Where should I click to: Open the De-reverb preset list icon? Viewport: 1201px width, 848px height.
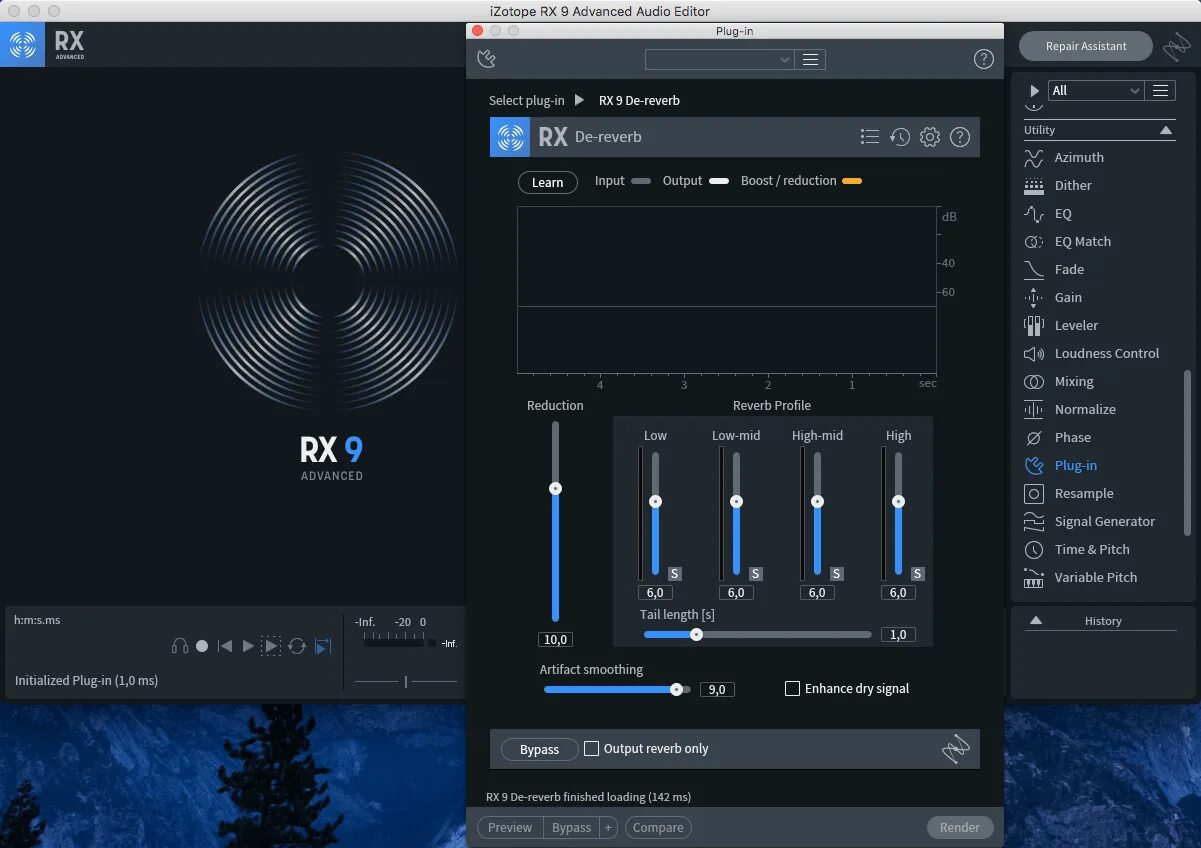[x=869, y=136]
